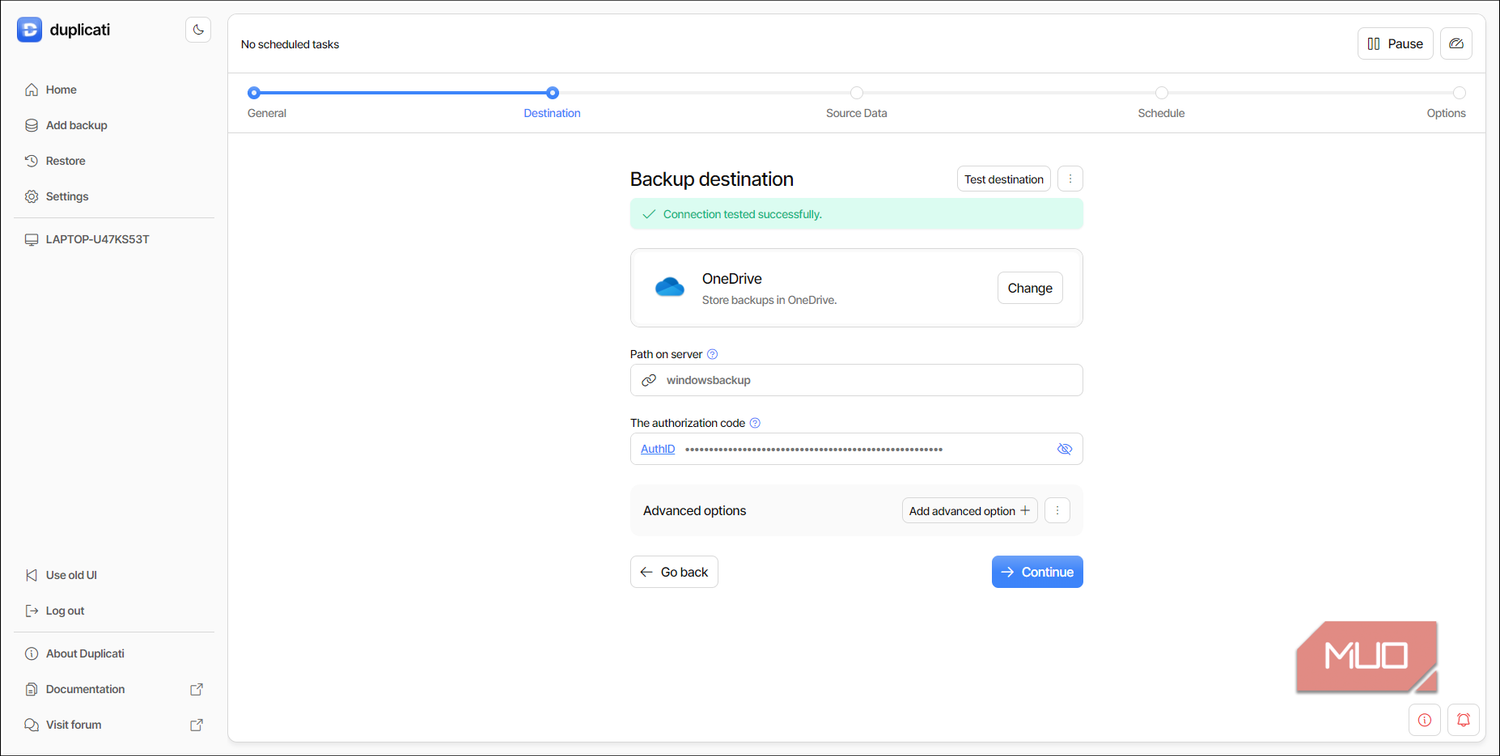Open Settings in the sidebar
Image resolution: width=1500 pixels, height=756 pixels.
[x=67, y=197]
